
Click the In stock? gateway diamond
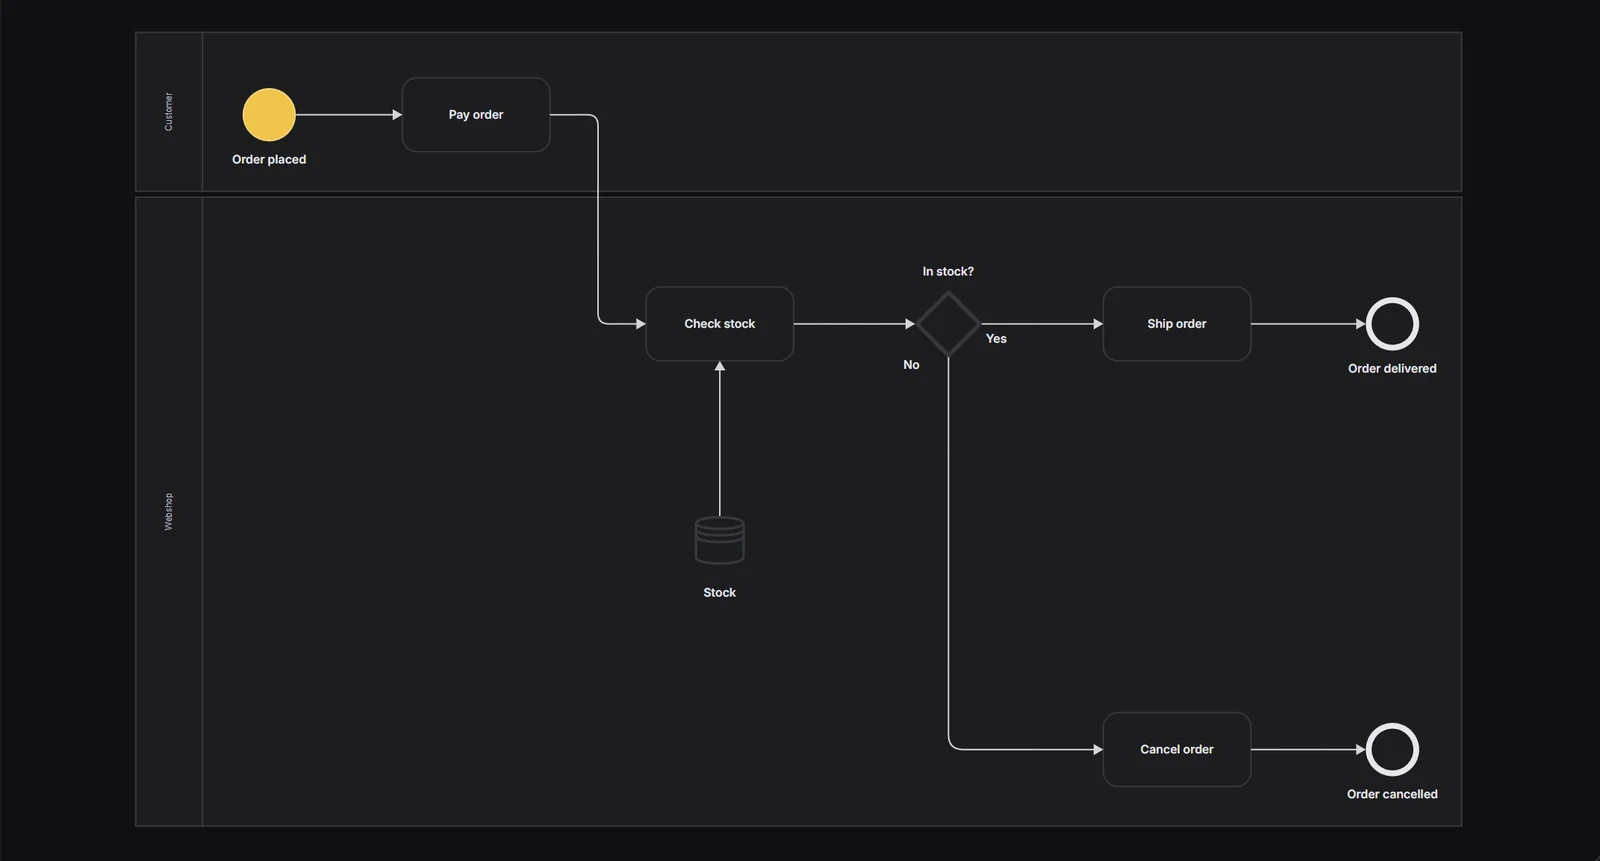click(x=948, y=324)
